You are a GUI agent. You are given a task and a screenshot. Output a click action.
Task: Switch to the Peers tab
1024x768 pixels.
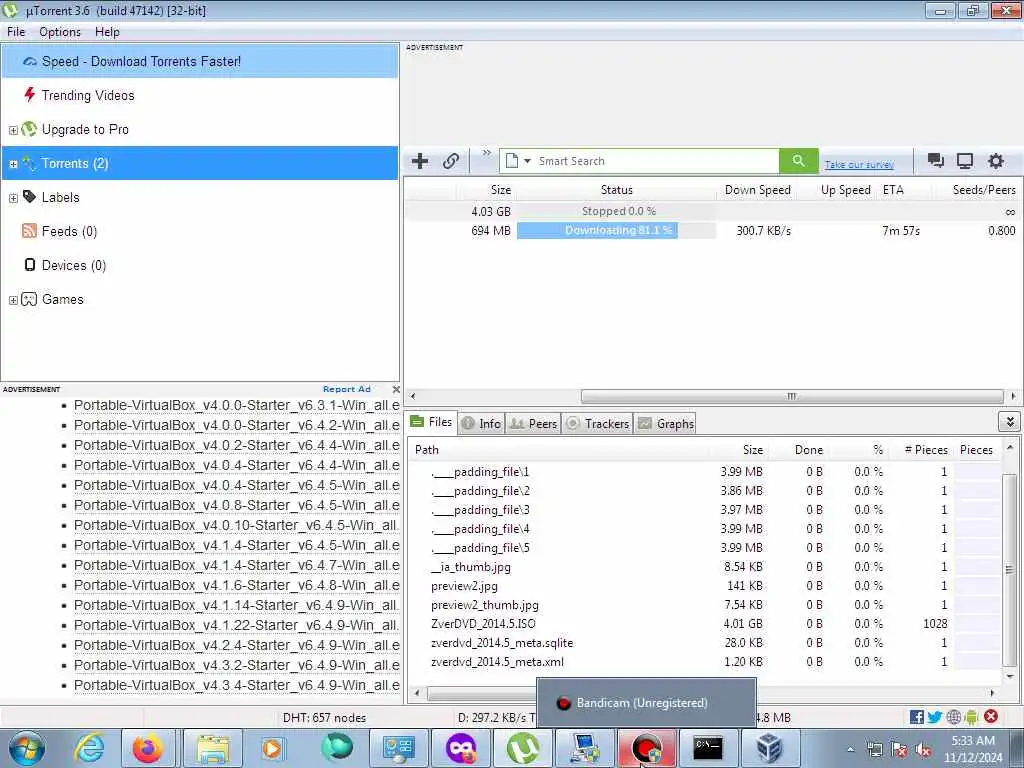(x=534, y=423)
